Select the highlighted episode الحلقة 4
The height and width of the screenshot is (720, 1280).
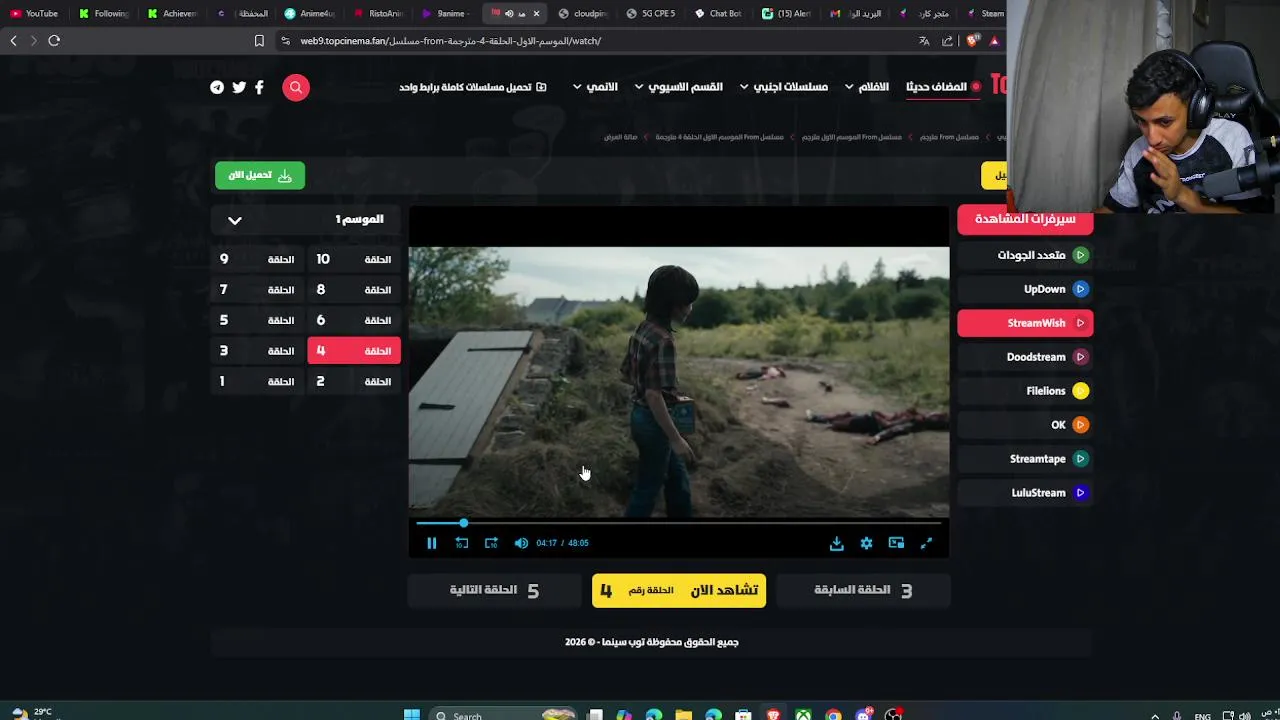tap(354, 351)
